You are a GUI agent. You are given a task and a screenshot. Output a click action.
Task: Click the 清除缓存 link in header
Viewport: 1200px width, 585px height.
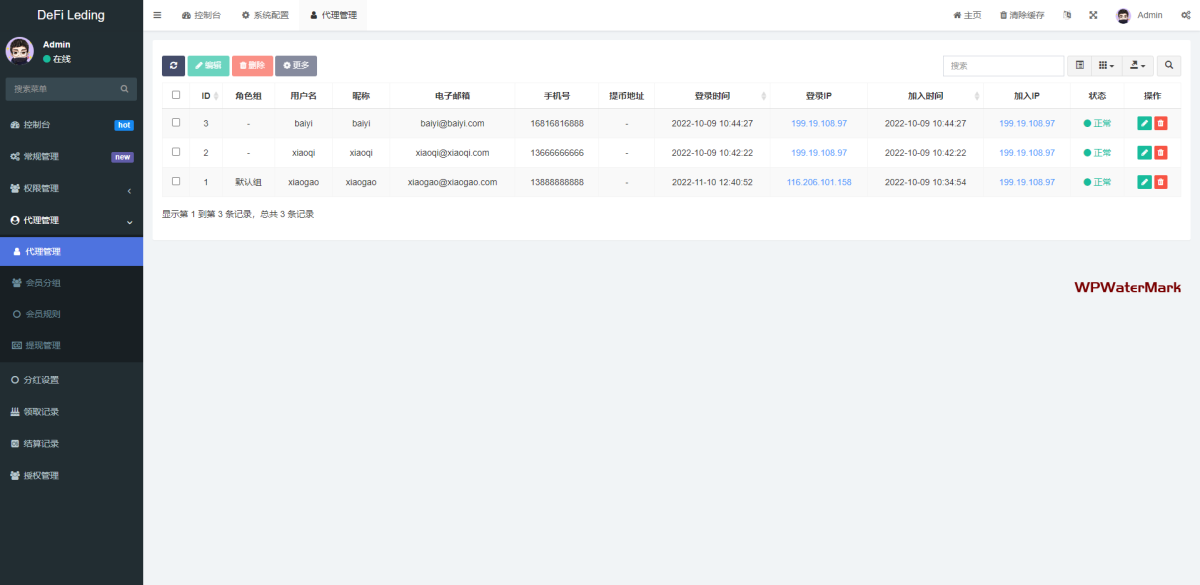coord(1022,15)
